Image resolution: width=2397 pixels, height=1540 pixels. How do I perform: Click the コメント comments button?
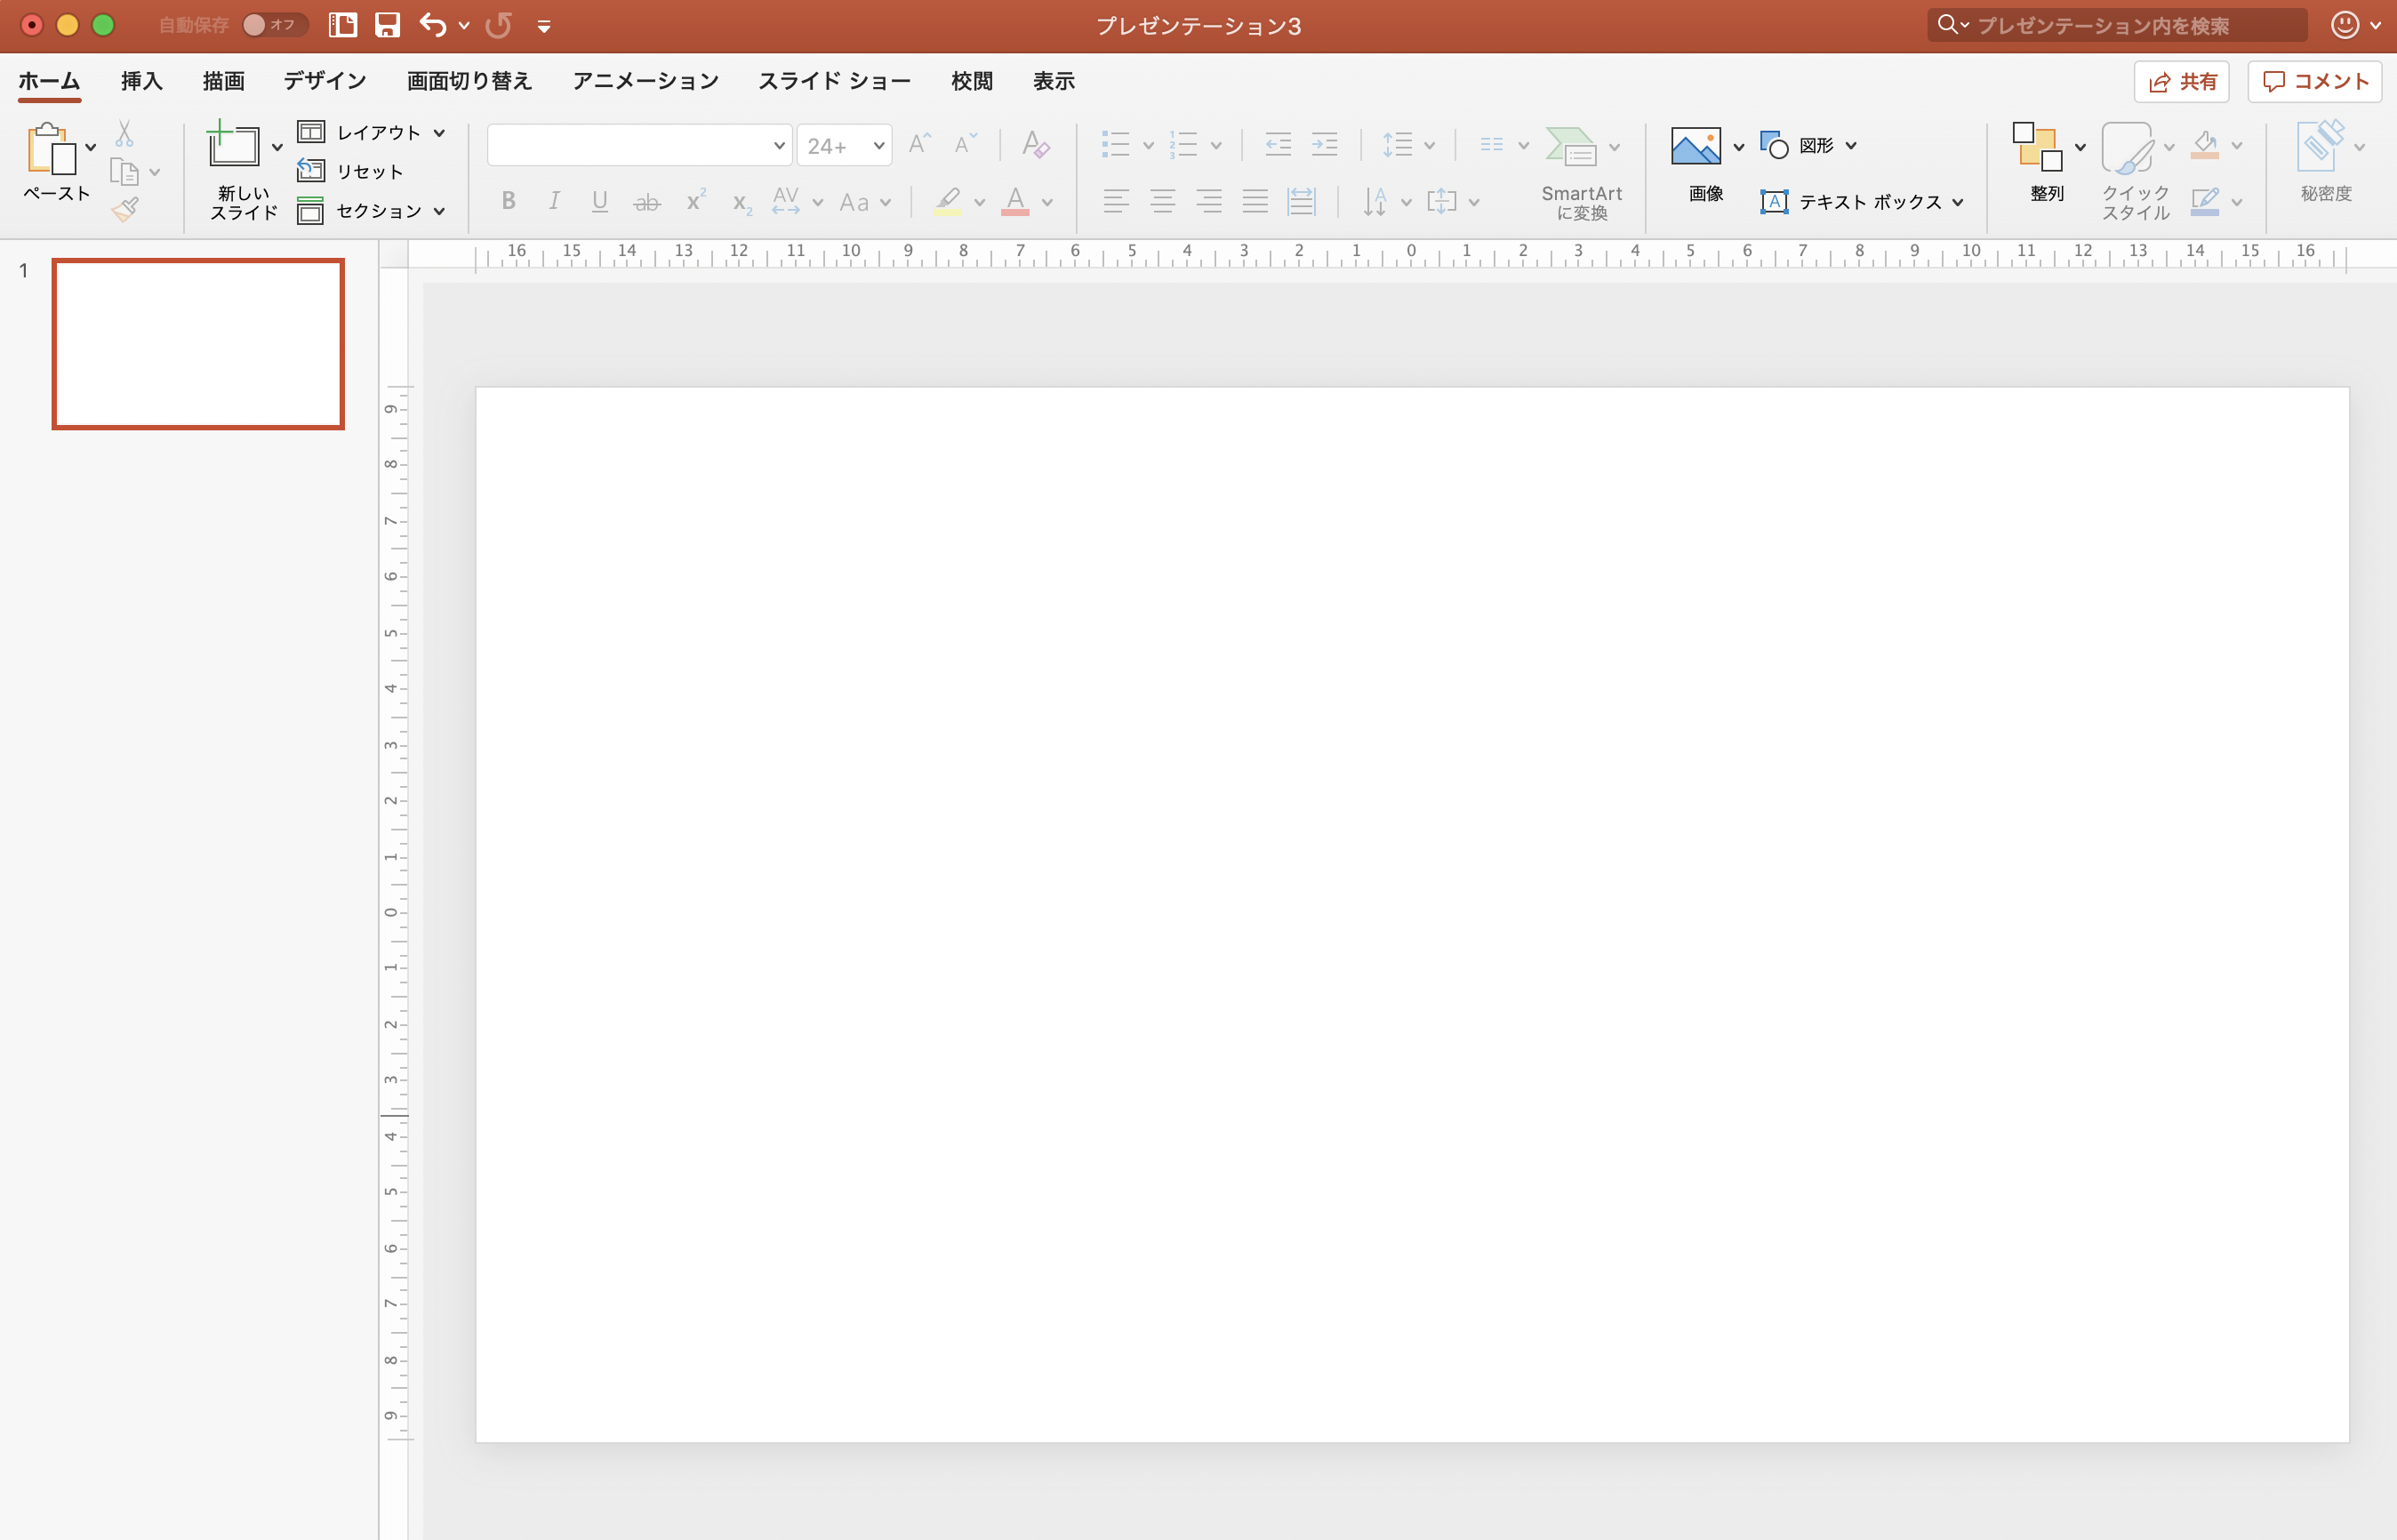[2315, 82]
